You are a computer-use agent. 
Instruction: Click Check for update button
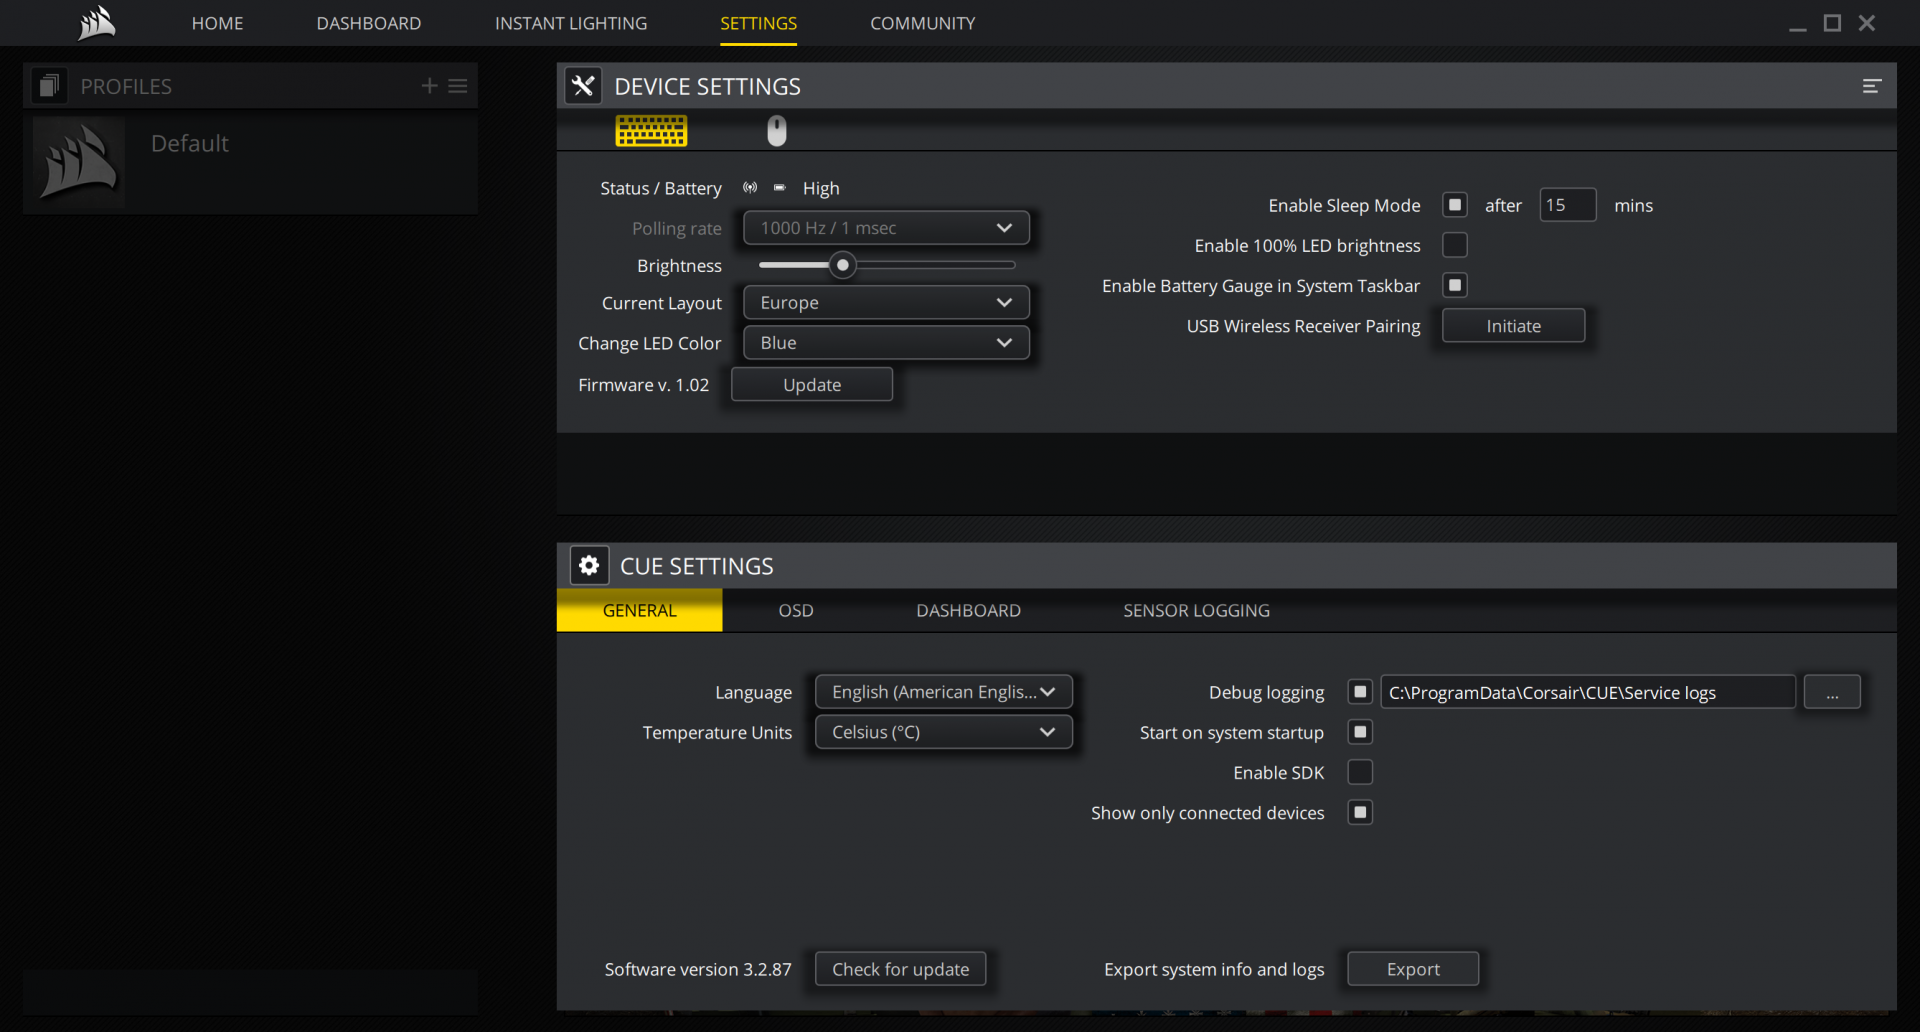[900, 969]
